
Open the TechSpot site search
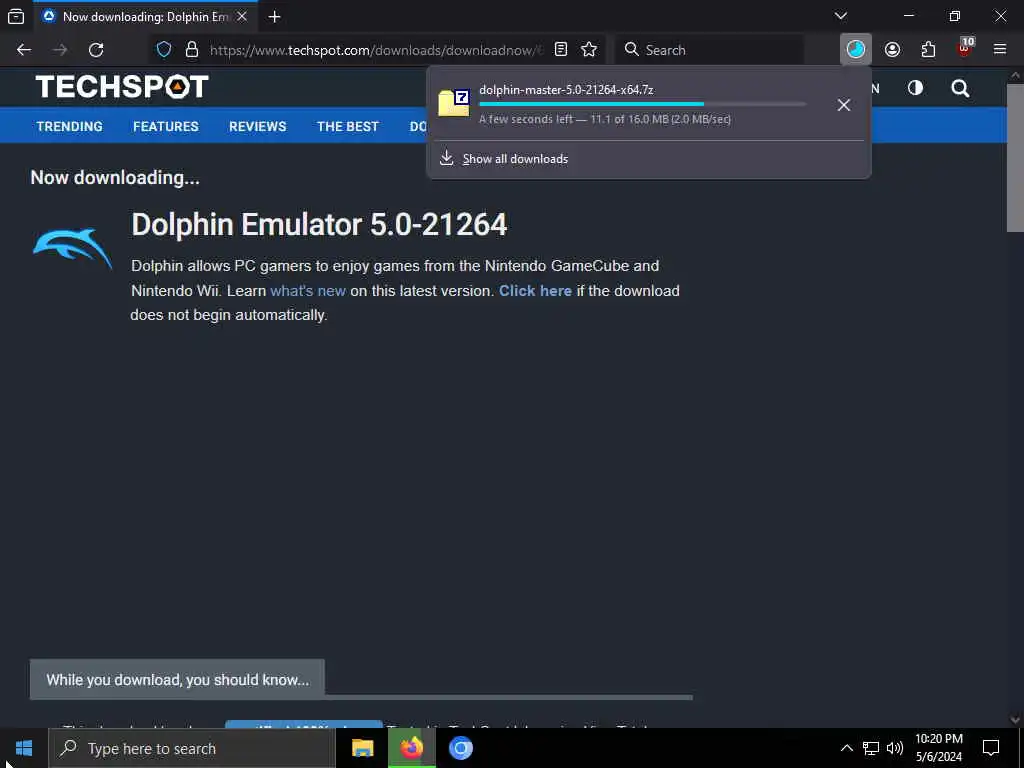(960, 88)
